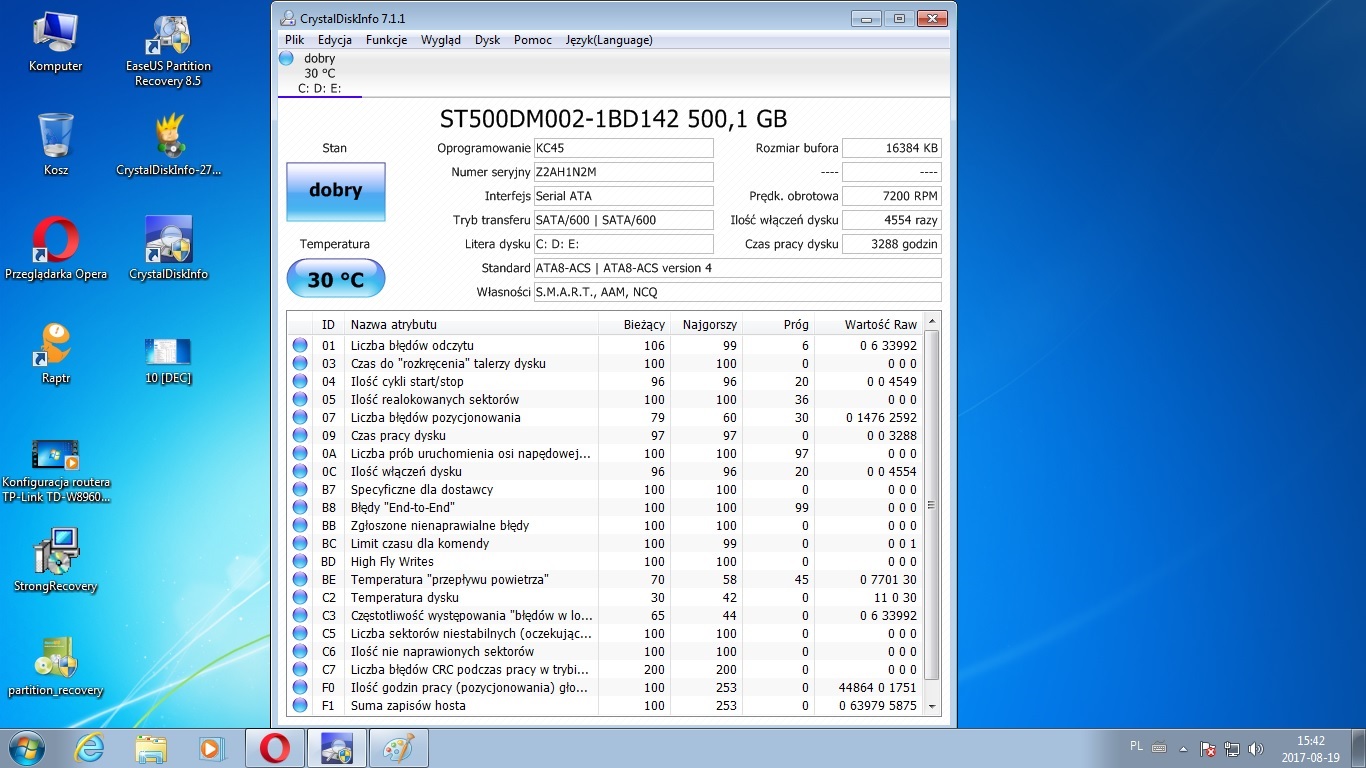
Task: Open the Komputer desktop icon
Action: click(56, 44)
